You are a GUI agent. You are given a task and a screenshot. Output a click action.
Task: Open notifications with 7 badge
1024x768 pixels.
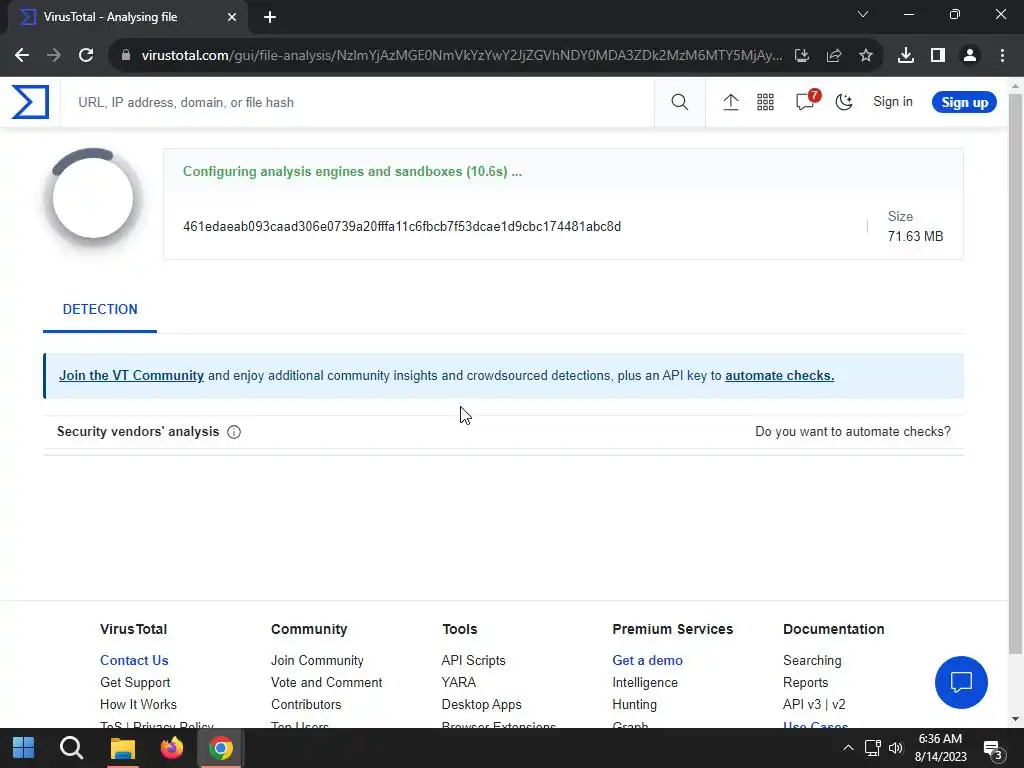[x=807, y=101]
